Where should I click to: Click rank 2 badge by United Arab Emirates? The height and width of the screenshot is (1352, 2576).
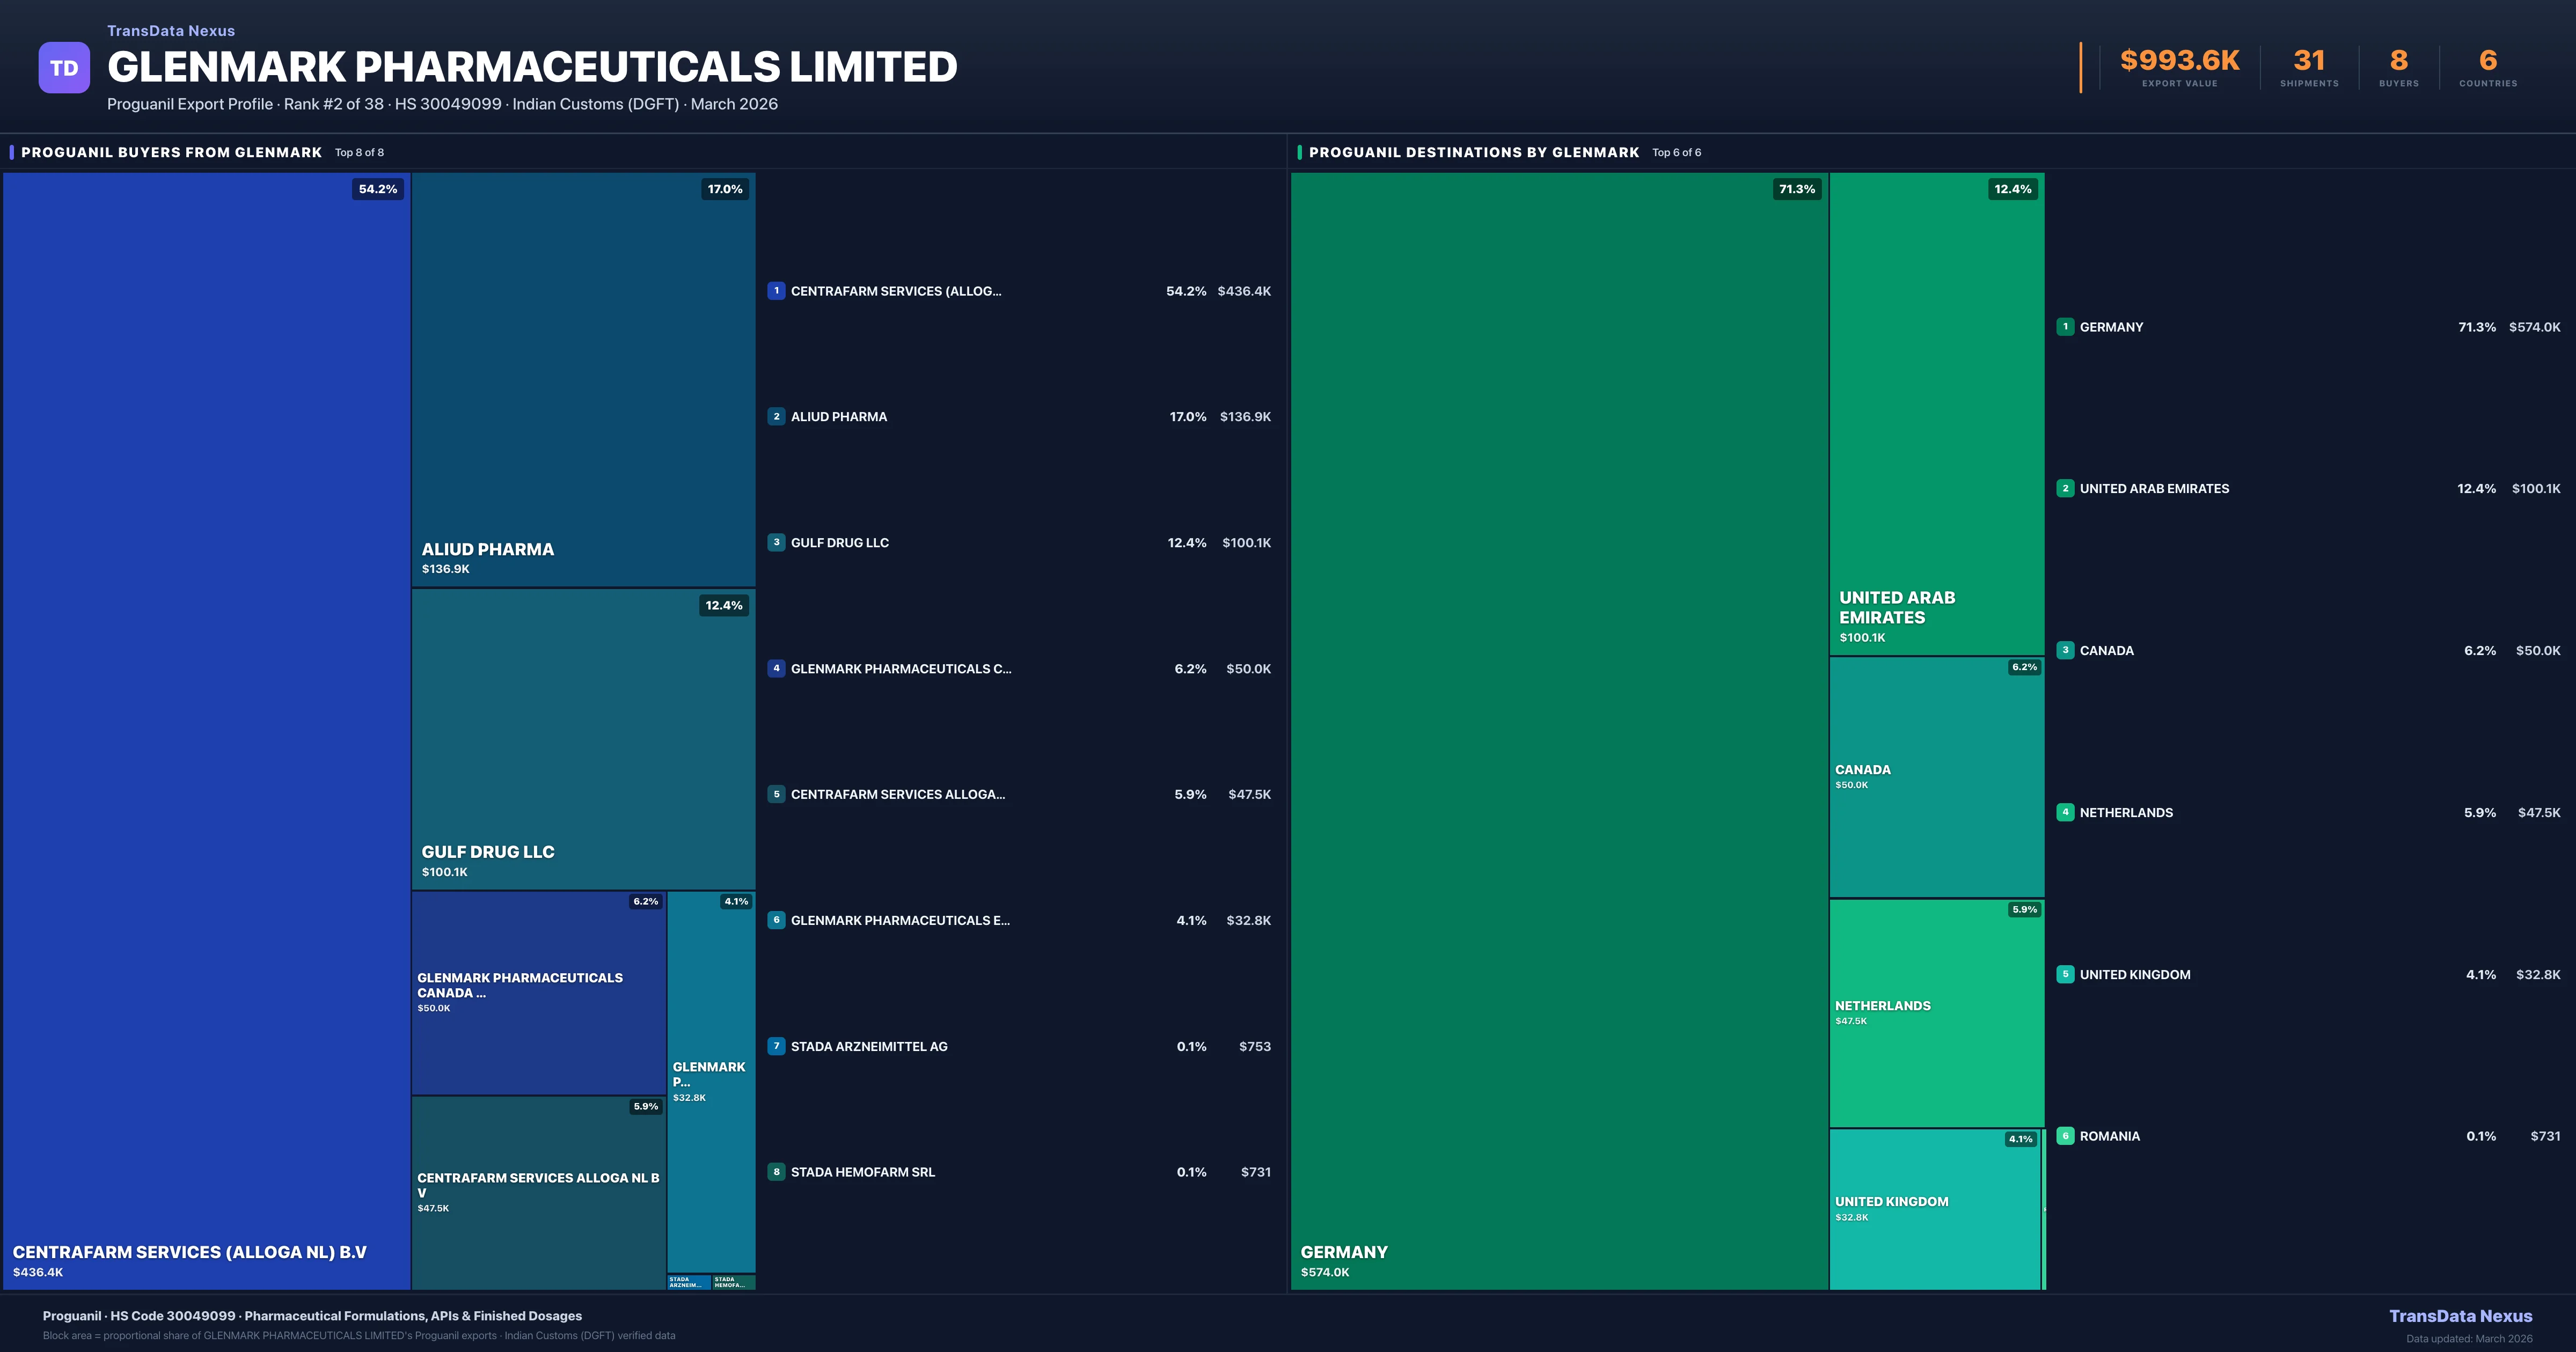pyautogui.click(x=2065, y=489)
